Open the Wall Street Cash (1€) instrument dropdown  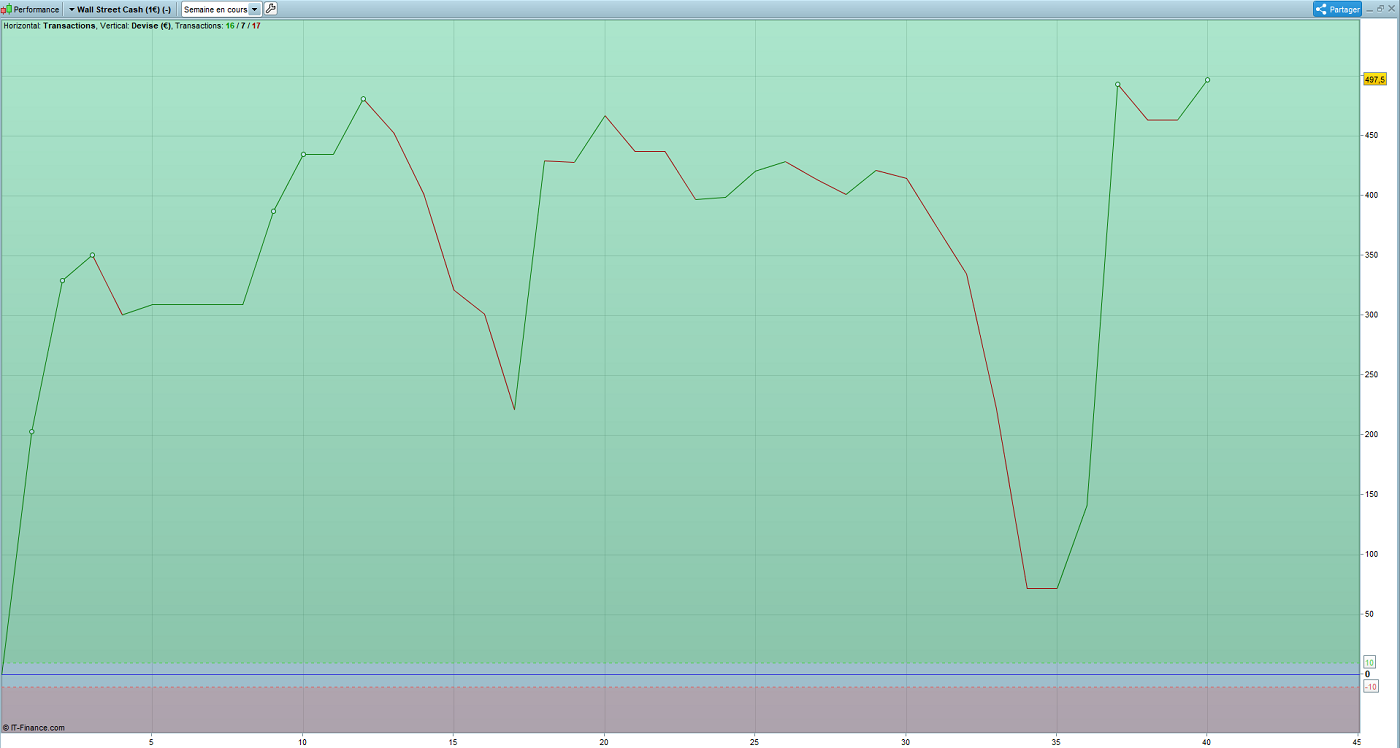(120, 9)
